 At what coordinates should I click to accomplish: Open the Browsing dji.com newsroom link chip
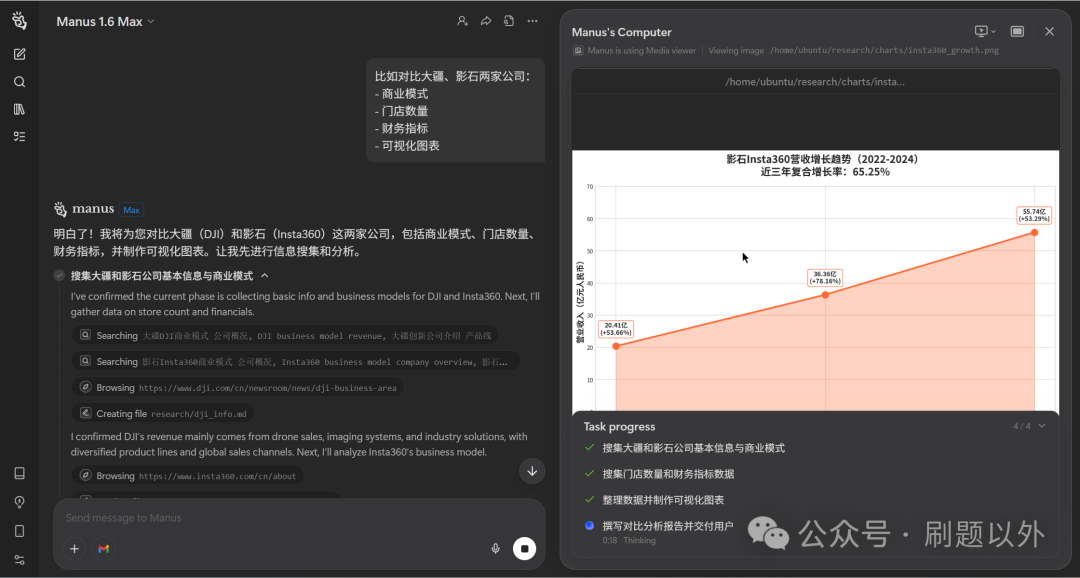pos(237,387)
